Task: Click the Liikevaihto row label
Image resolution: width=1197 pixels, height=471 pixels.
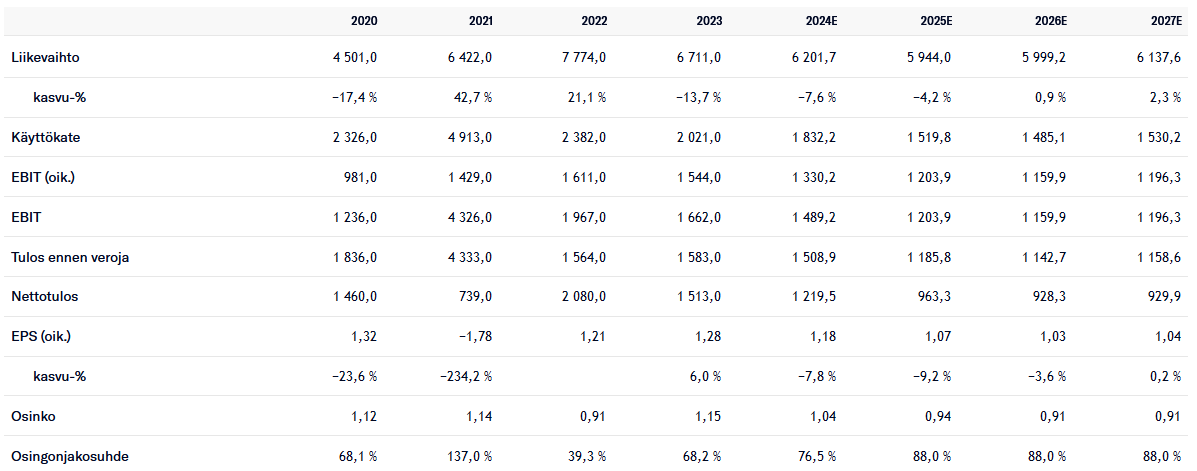Action: pos(45,58)
